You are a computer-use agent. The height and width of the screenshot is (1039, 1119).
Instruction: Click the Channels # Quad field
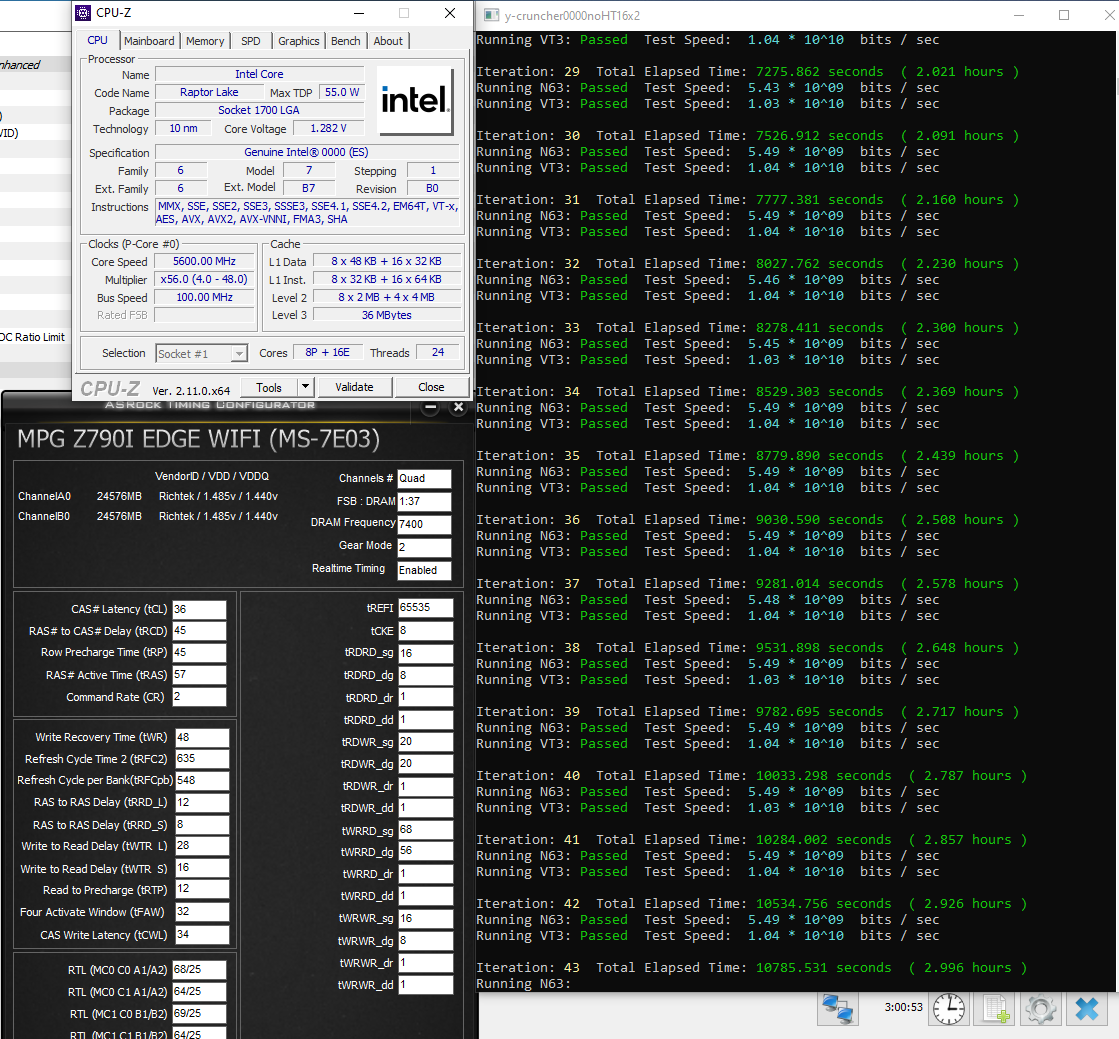[424, 479]
